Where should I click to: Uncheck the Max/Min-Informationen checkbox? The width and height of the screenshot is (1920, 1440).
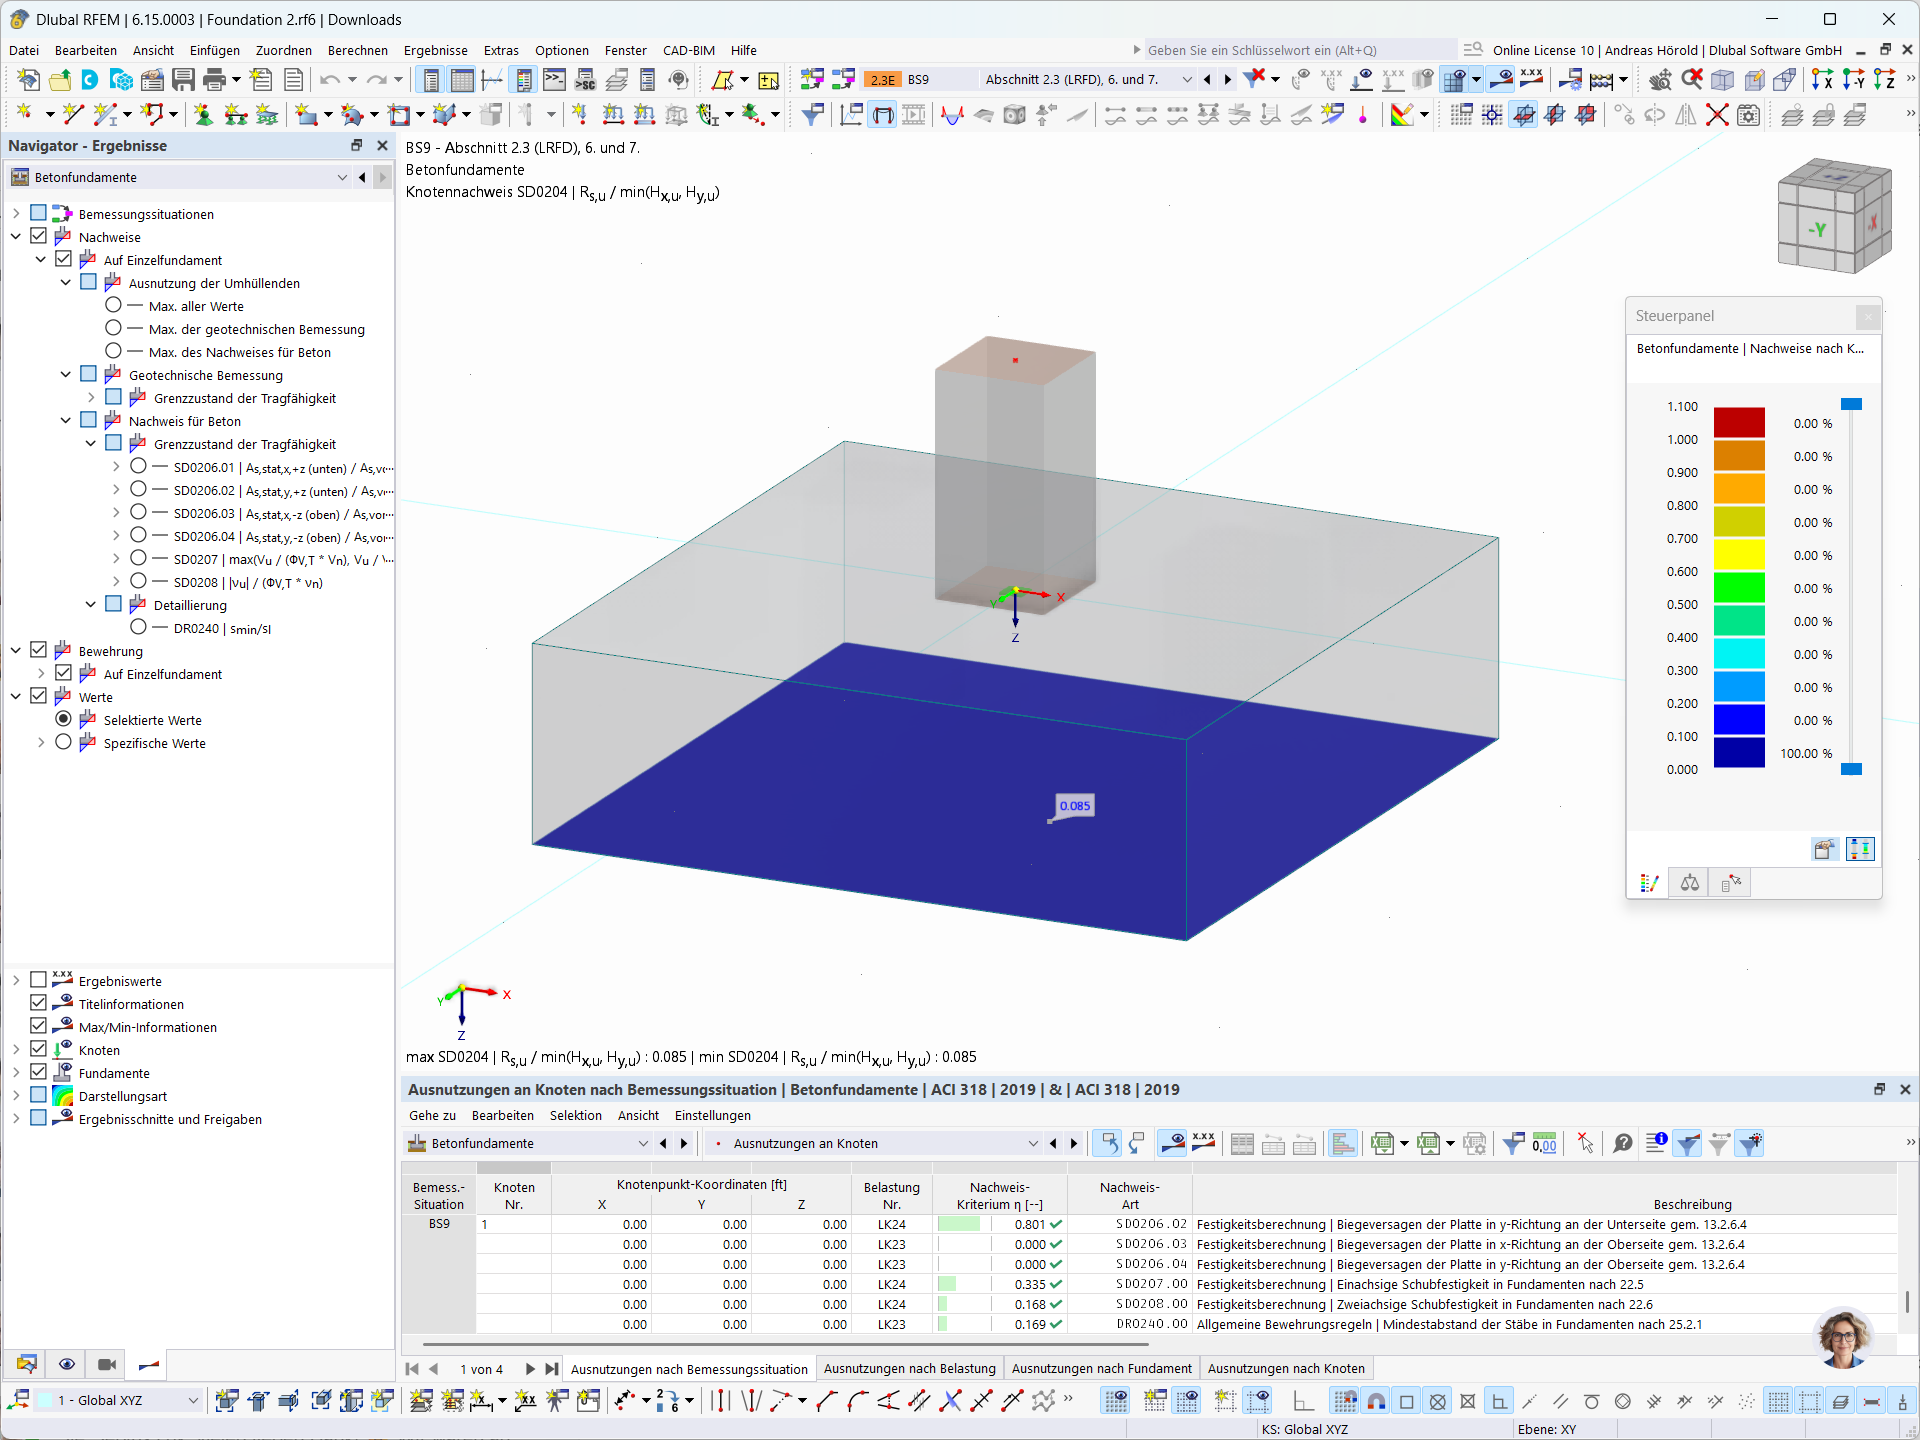coord(38,1026)
